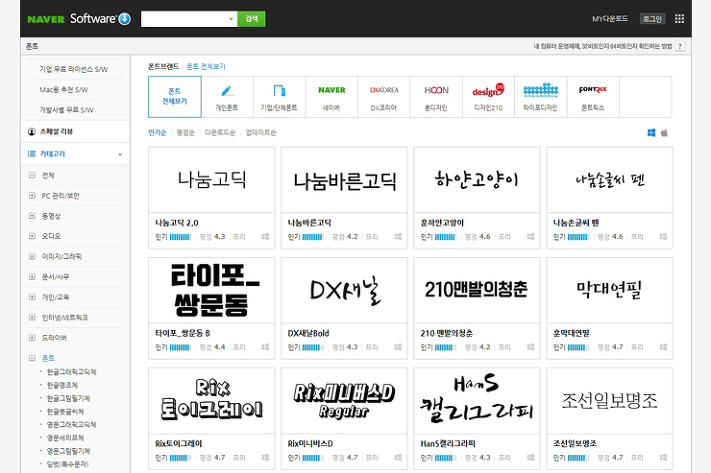The width and height of the screenshot is (711, 473).
Task: Click the list icon on 훈막대연필 card
Action: 663,347
